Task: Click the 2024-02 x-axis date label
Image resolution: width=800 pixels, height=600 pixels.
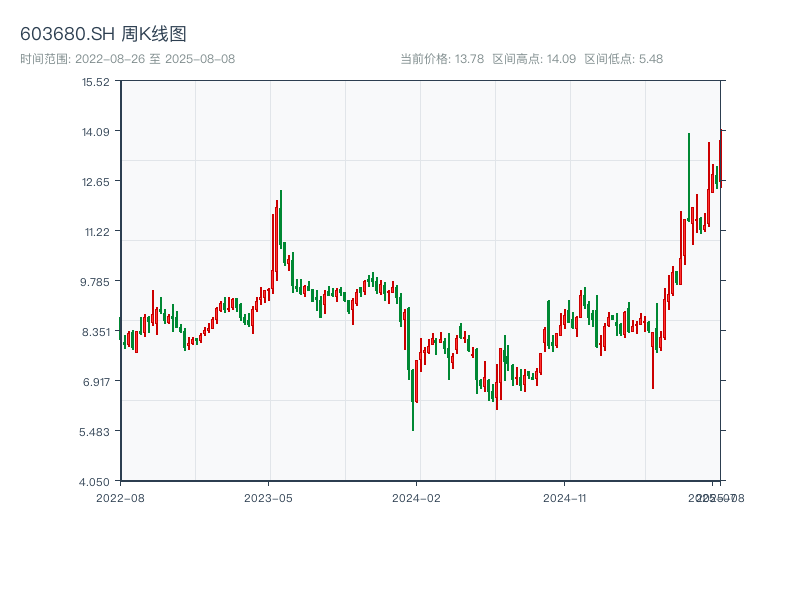Action: coord(416,497)
